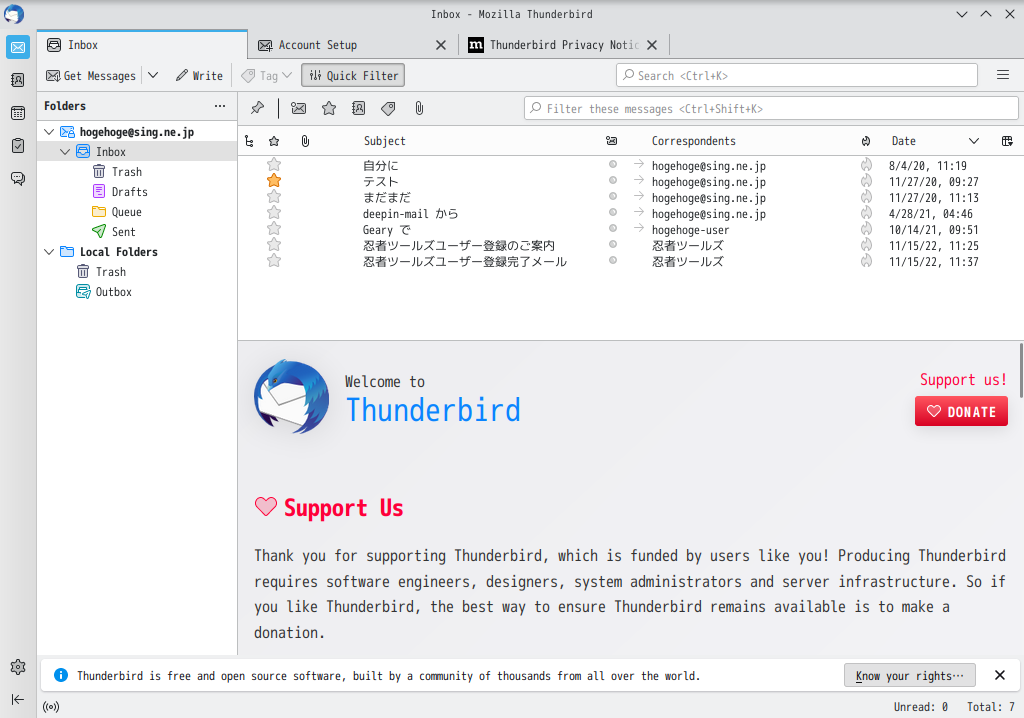Screen dimensions: 1024x718
Task: Open the Address Book space
Action: [18, 80]
